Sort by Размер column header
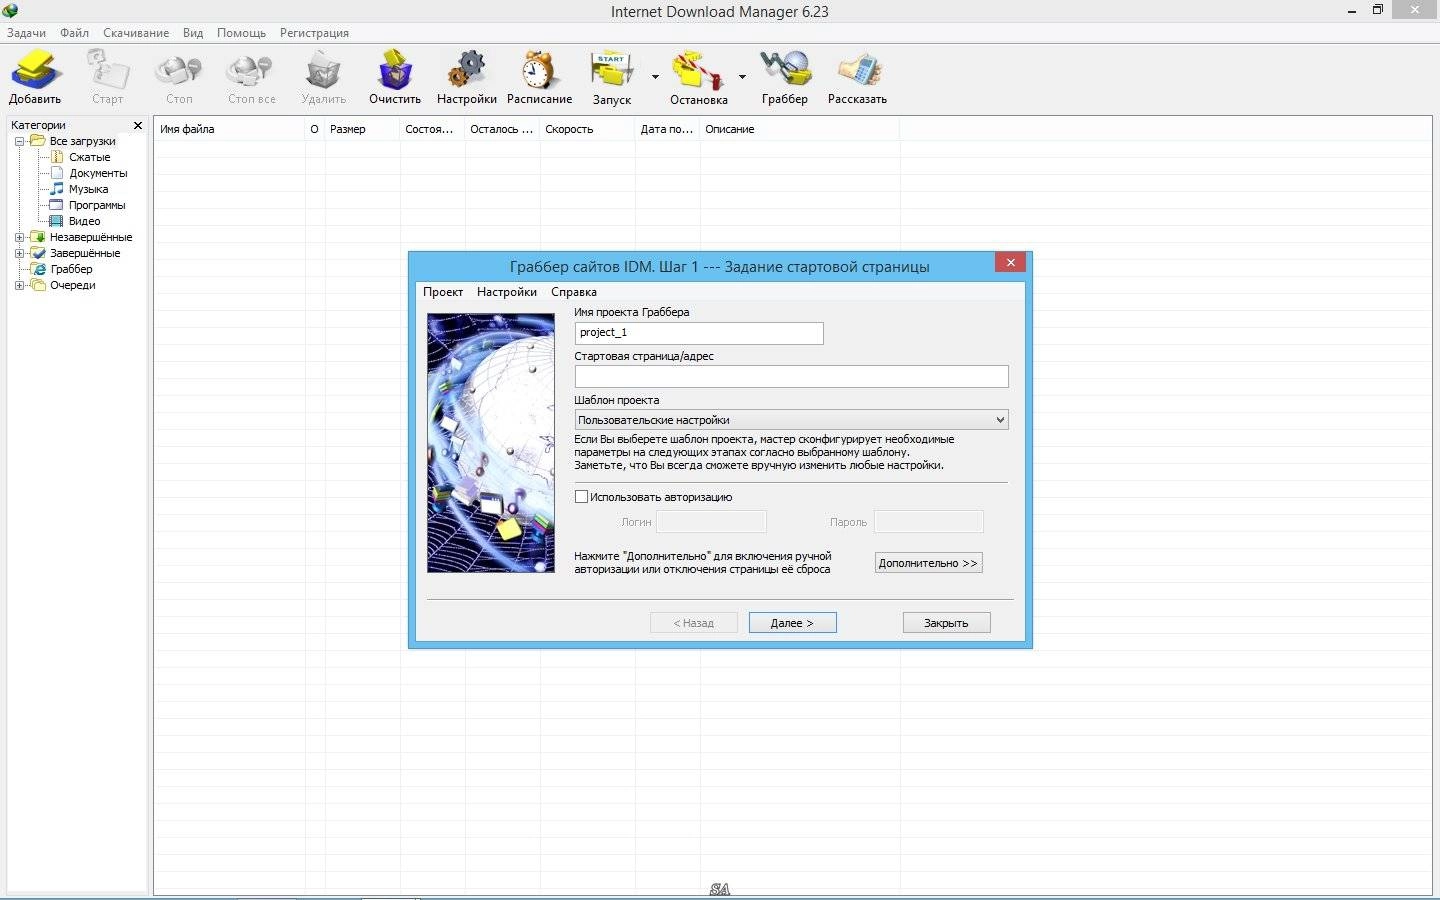 362,129
